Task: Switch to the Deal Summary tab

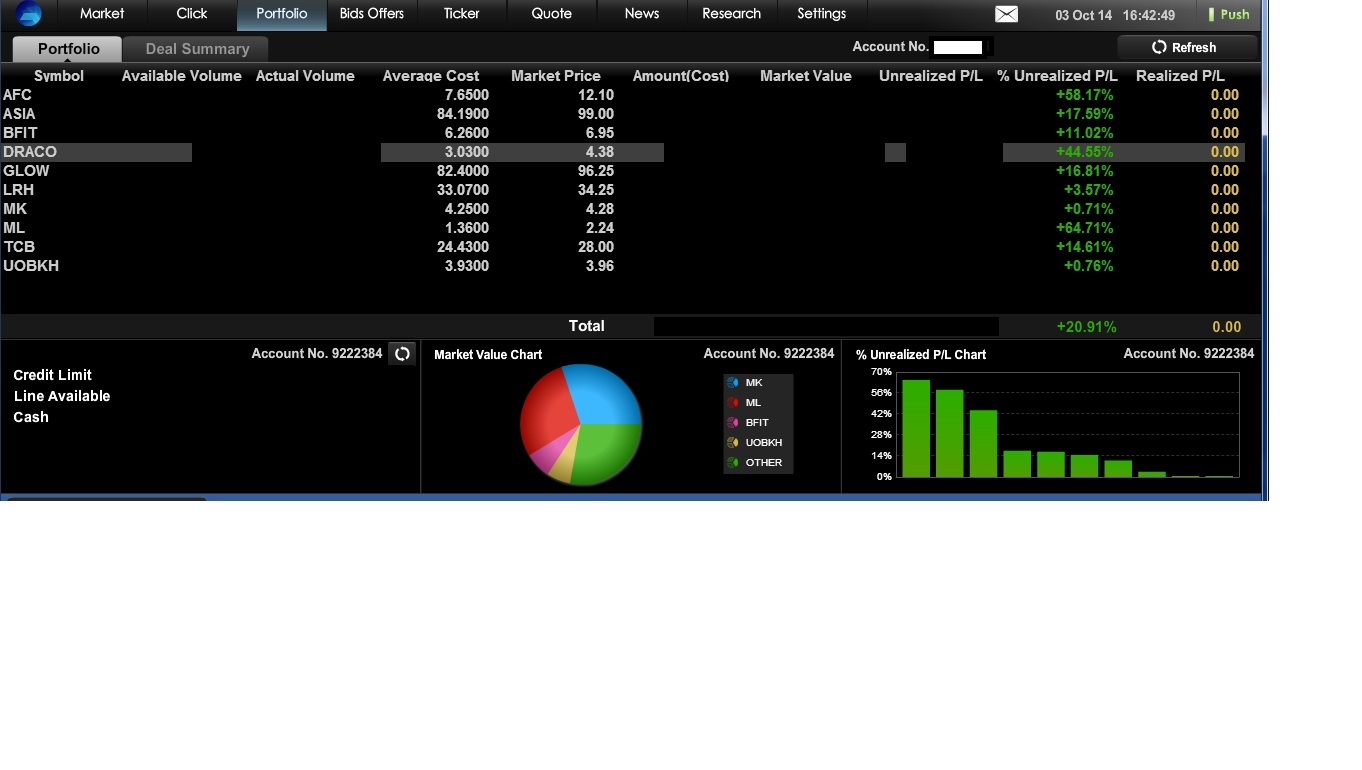Action: [197, 48]
